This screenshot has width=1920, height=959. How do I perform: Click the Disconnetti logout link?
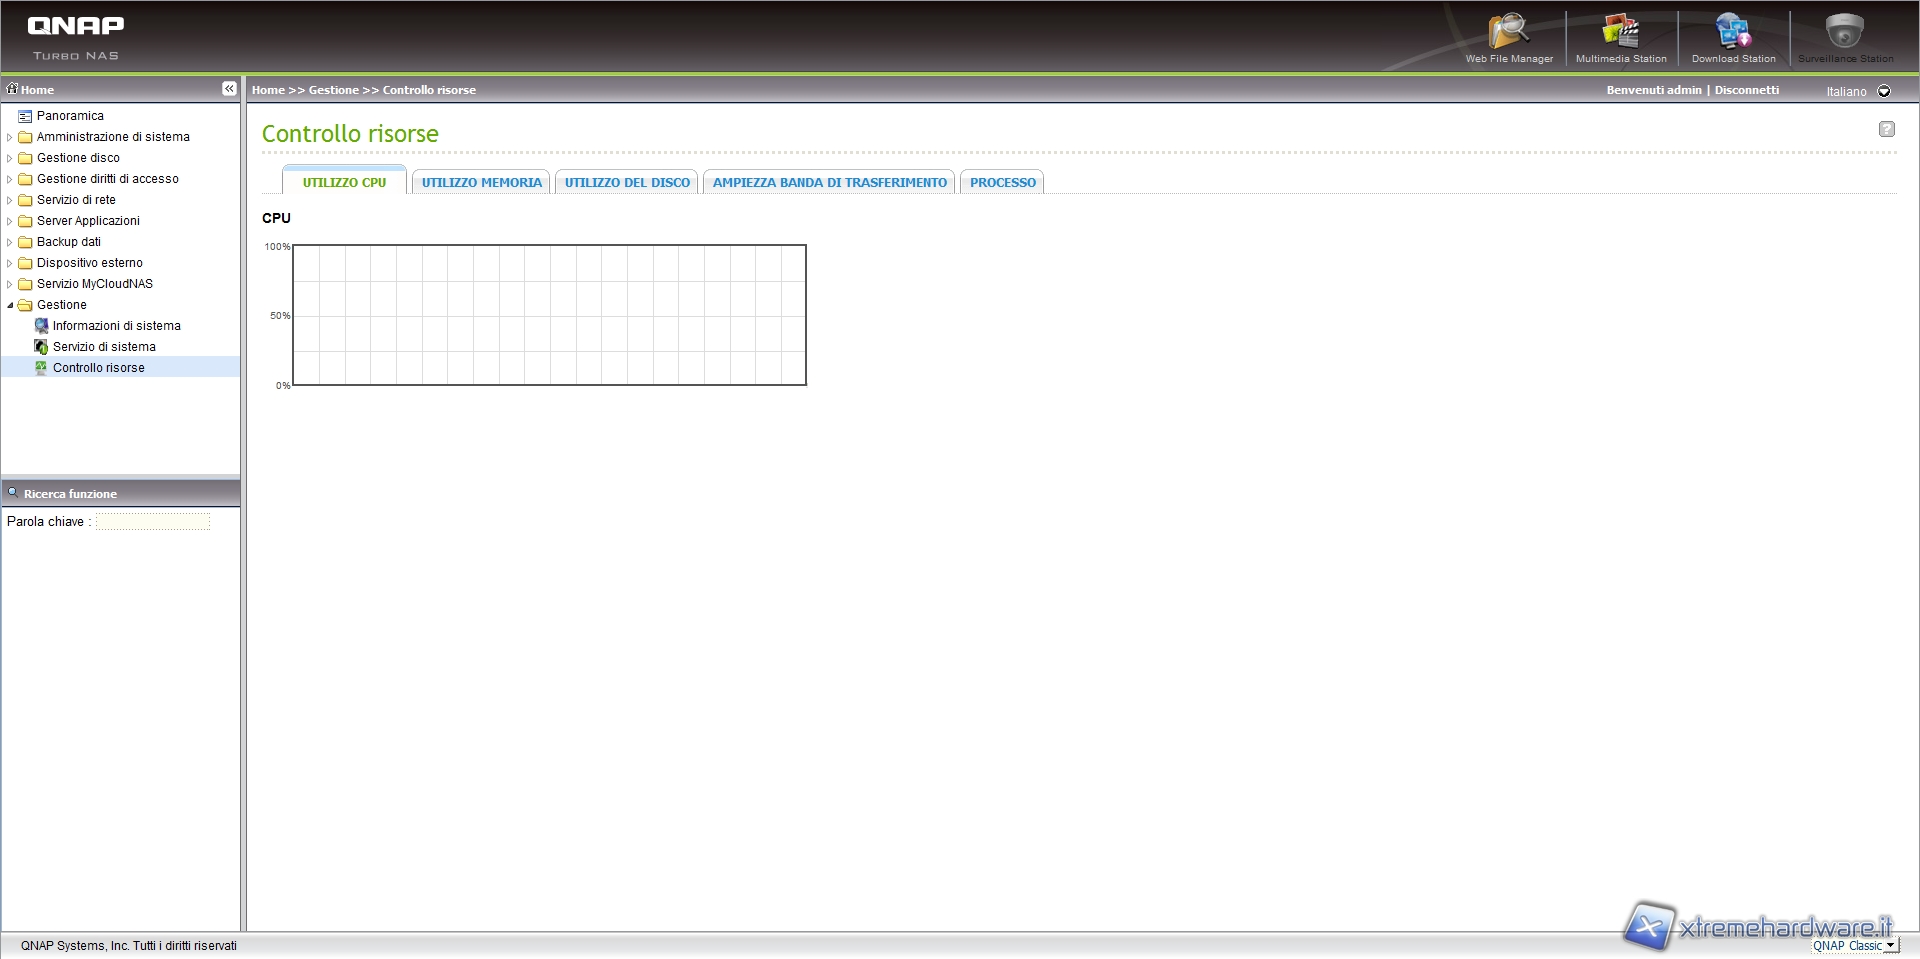[1746, 90]
